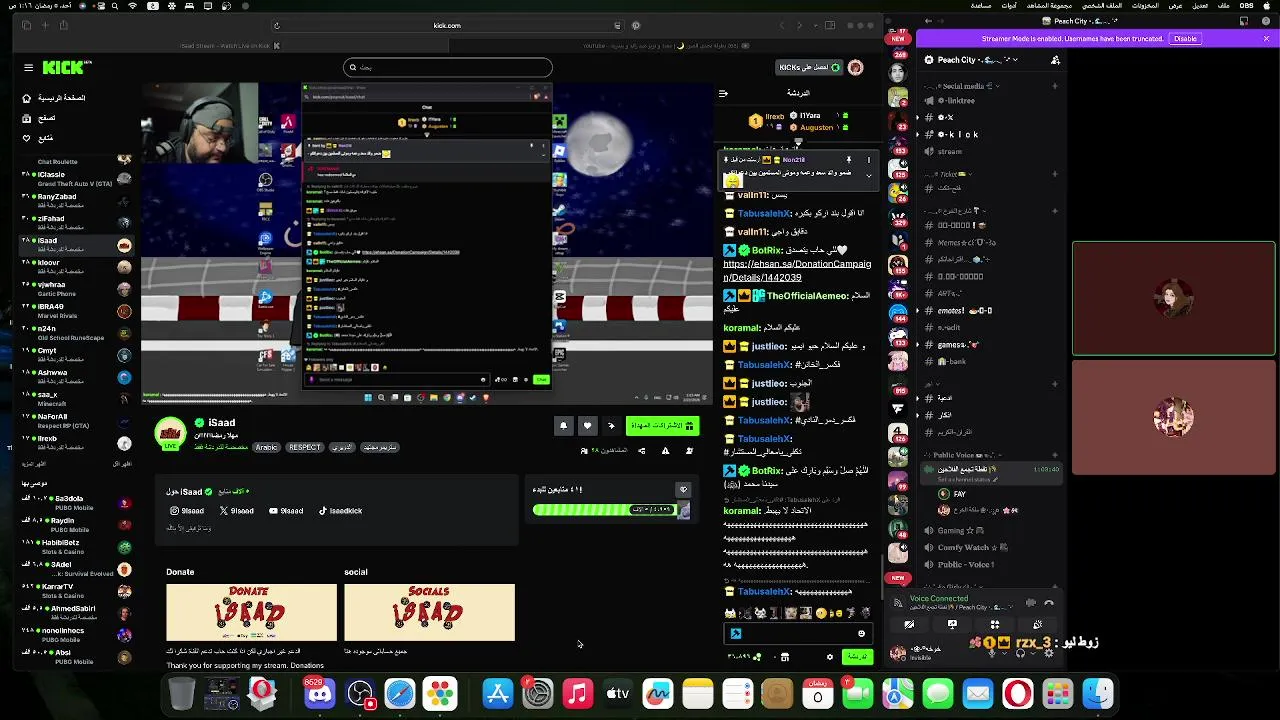Open the linktree channel in Discord
The width and height of the screenshot is (1280, 720).
click(x=955, y=101)
